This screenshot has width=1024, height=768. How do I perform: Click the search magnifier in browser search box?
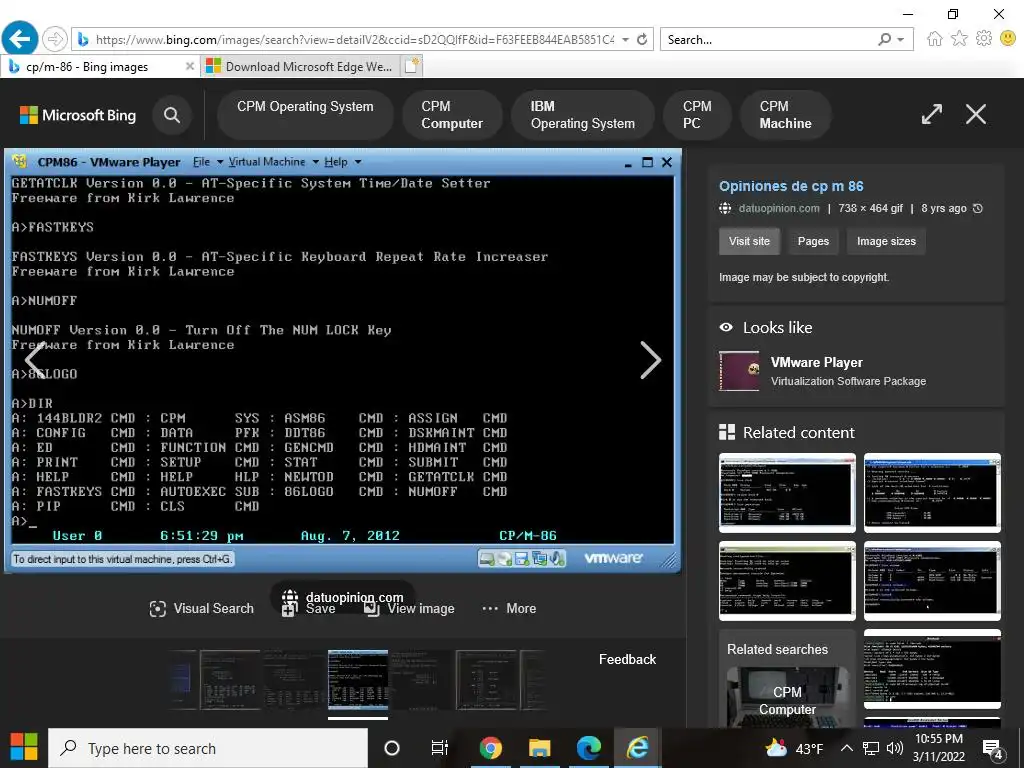(884, 40)
